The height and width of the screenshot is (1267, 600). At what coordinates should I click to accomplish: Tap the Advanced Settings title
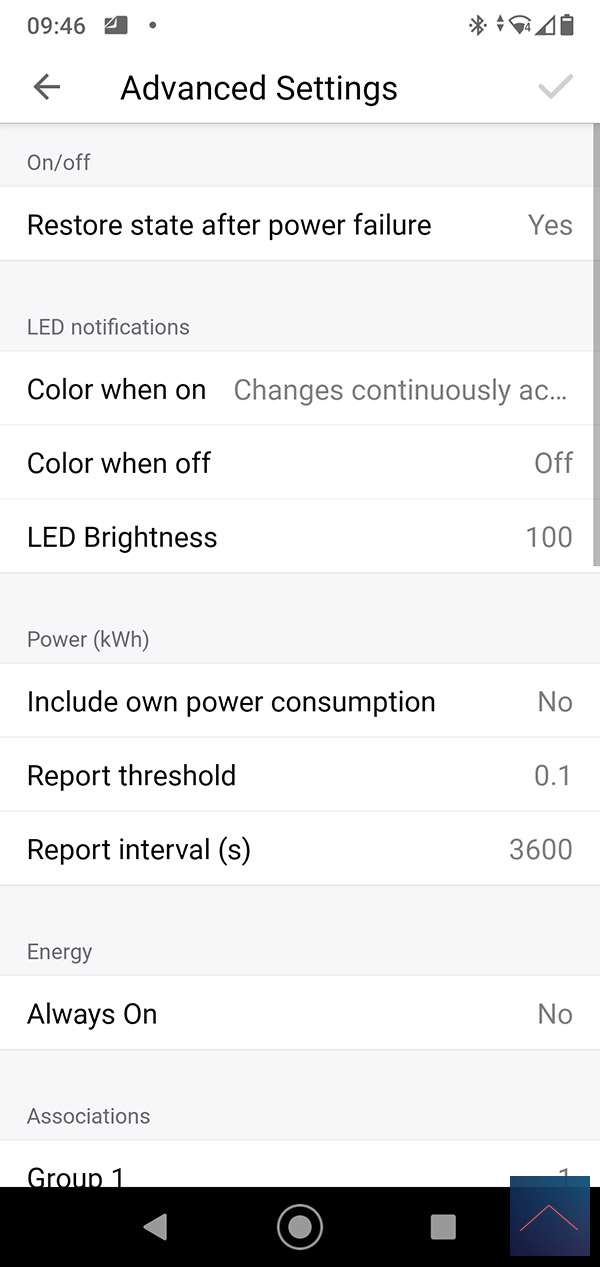pyautogui.click(x=259, y=88)
